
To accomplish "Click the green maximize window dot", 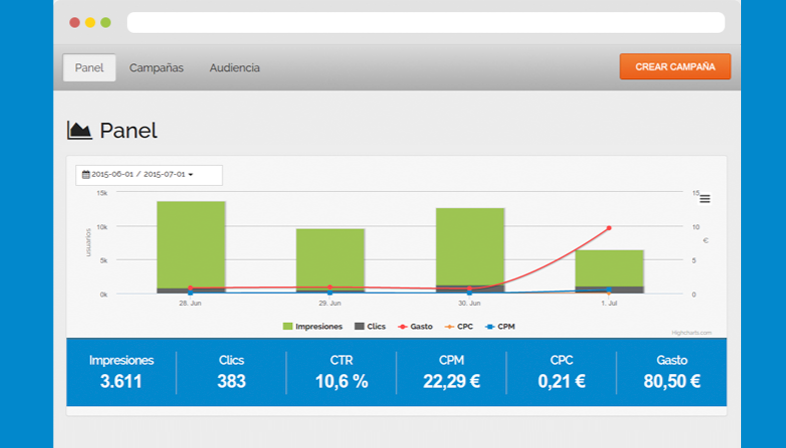I will tap(106, 23).
